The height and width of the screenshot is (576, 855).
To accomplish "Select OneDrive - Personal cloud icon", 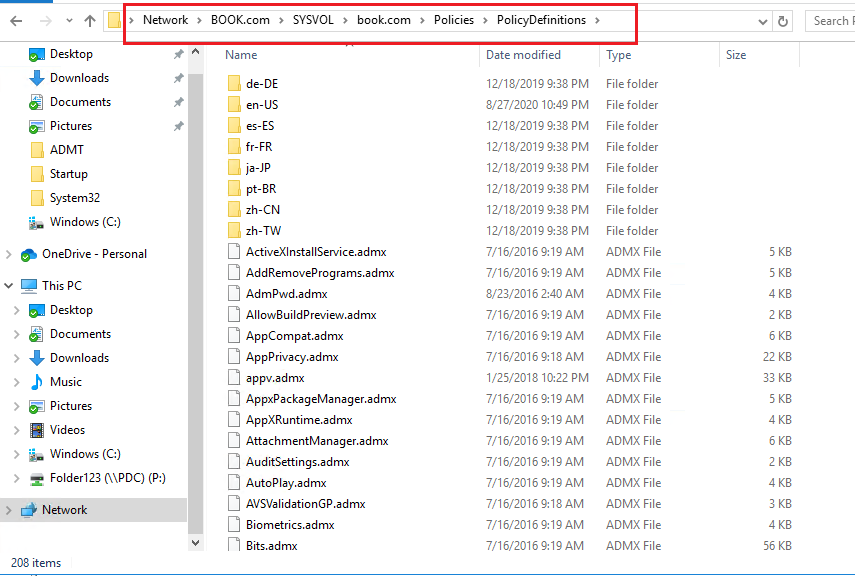I will (x=28, y=255).
